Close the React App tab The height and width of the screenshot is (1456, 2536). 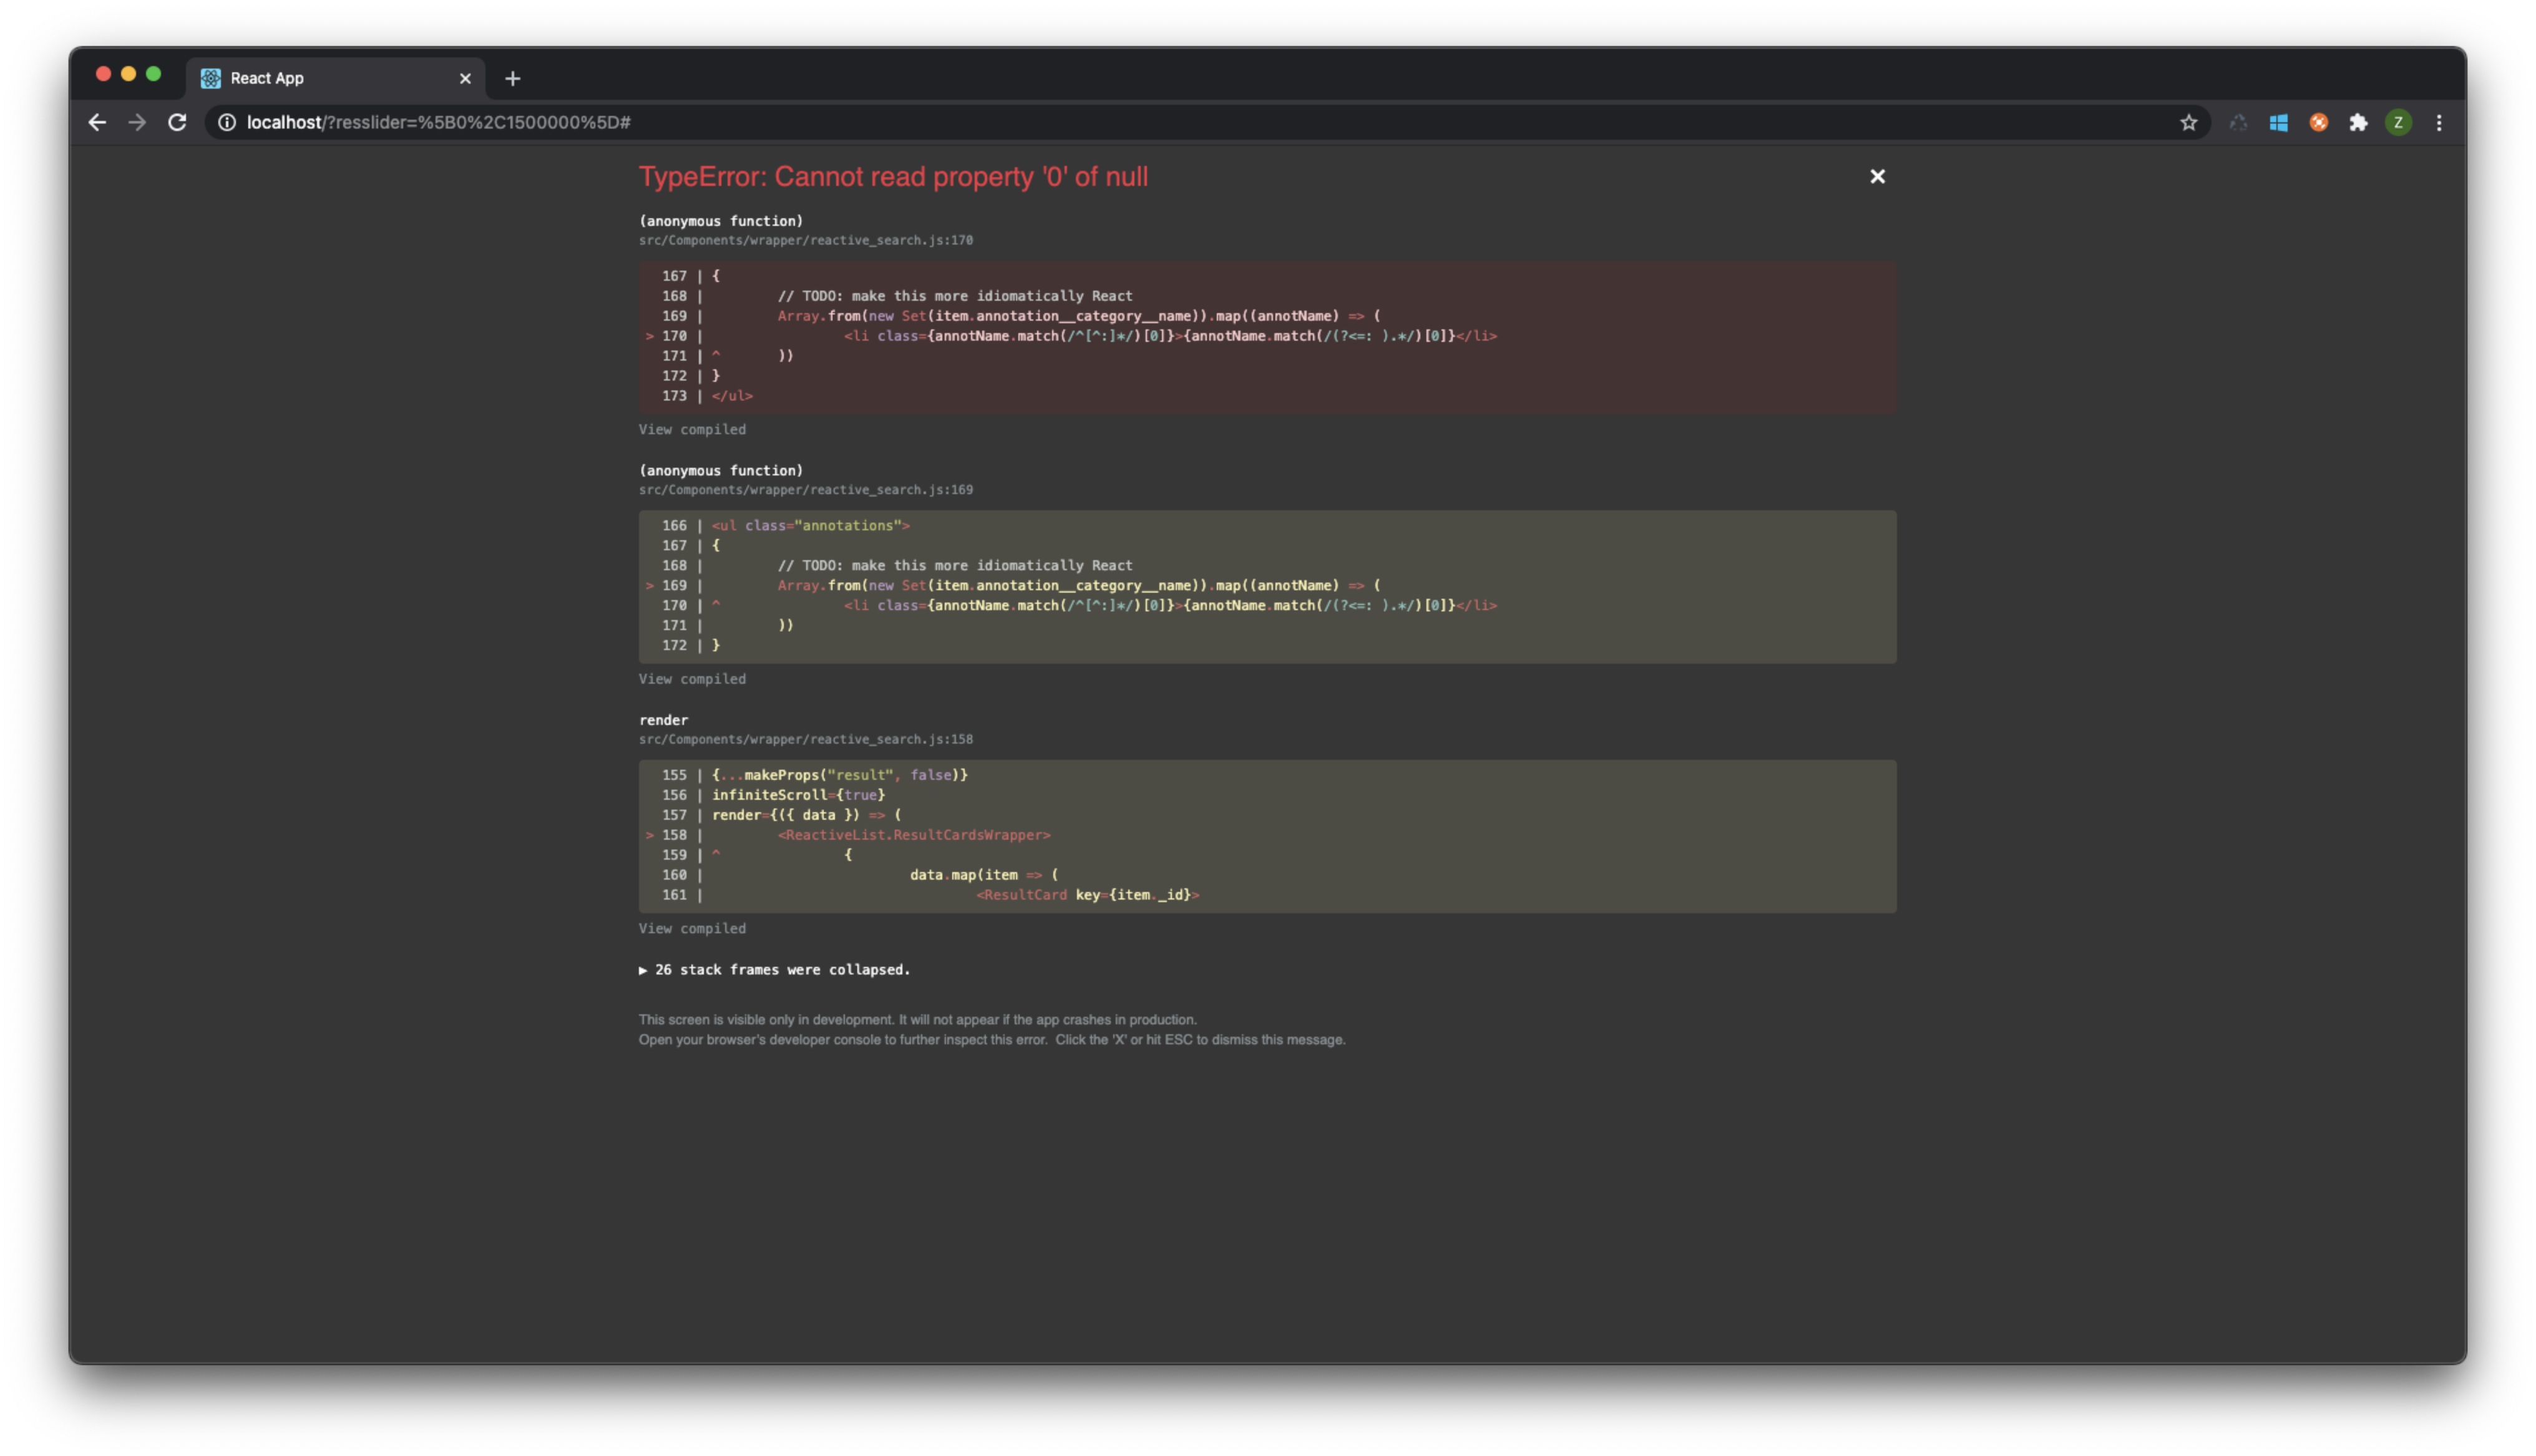click(x=466, y=78)
